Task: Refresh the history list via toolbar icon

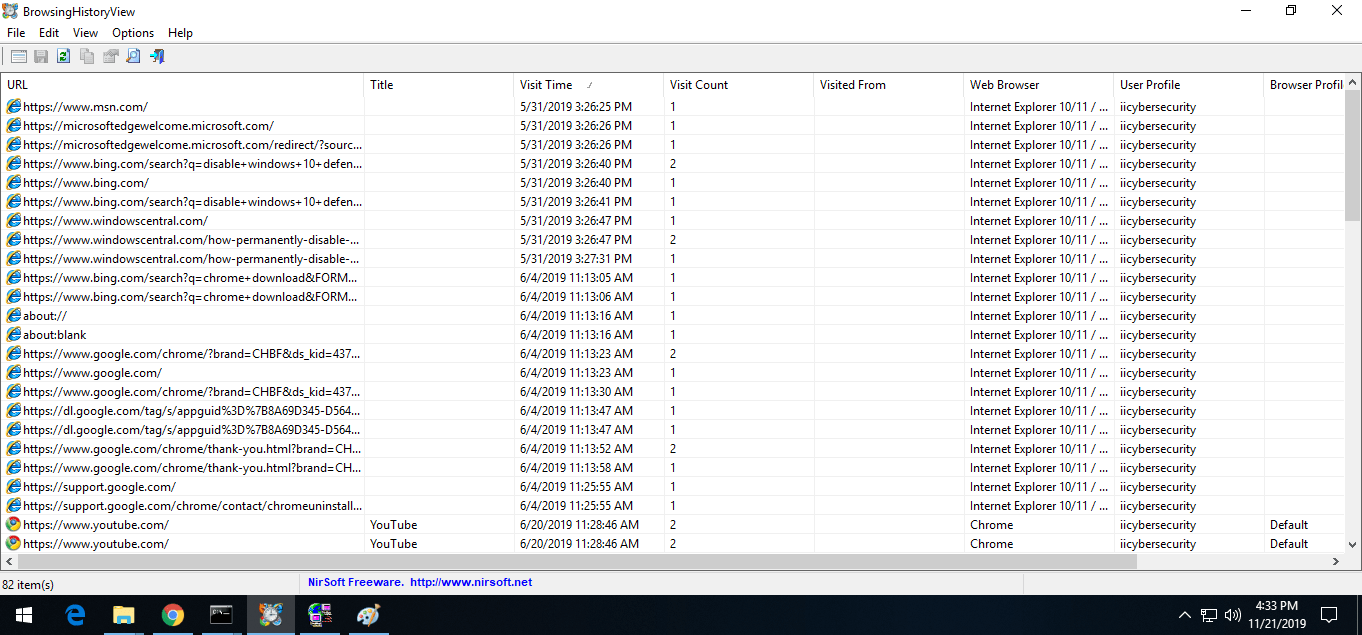Action: [64, 57]
